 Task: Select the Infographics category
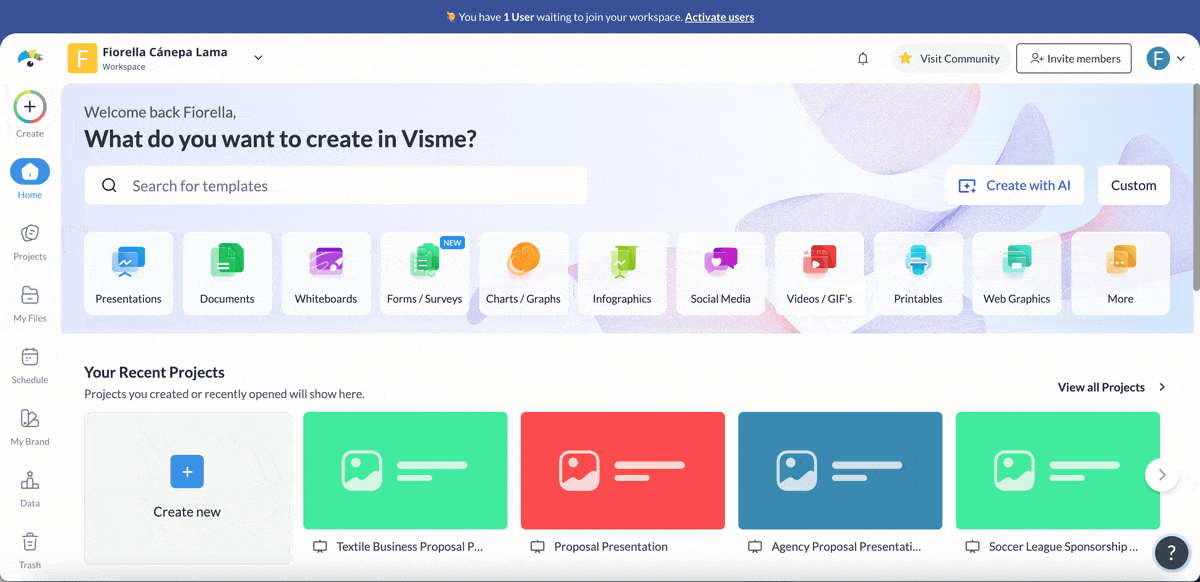coord(622,273)
